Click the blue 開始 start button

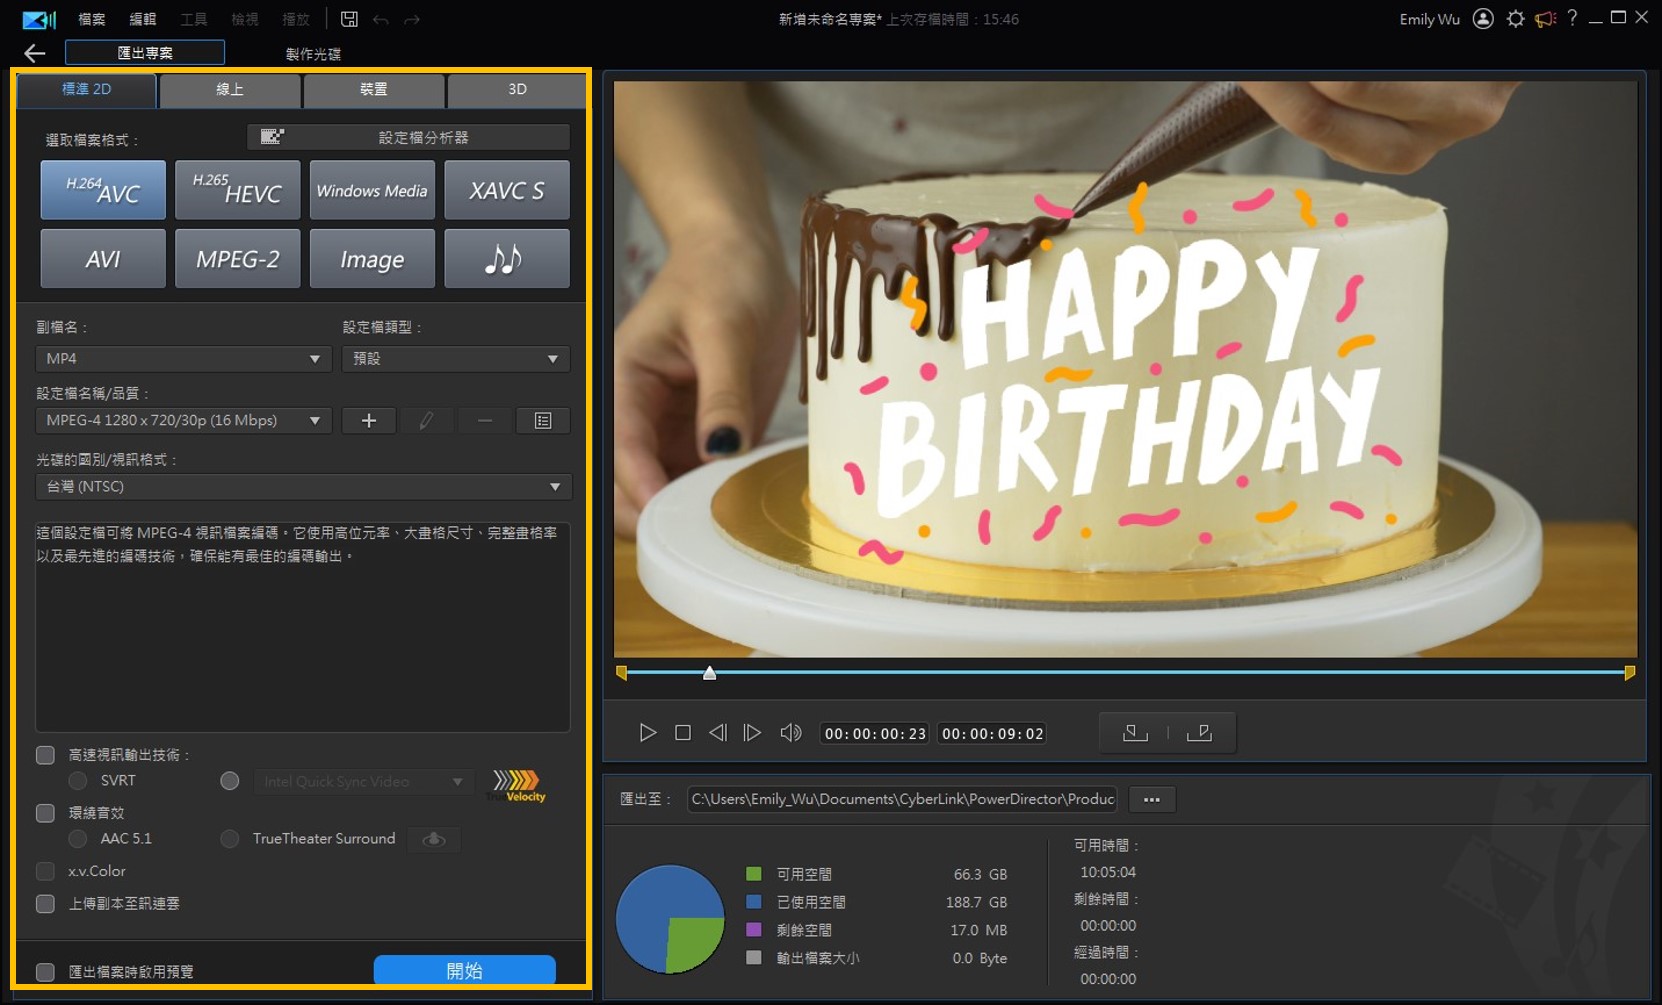point(464,970)
